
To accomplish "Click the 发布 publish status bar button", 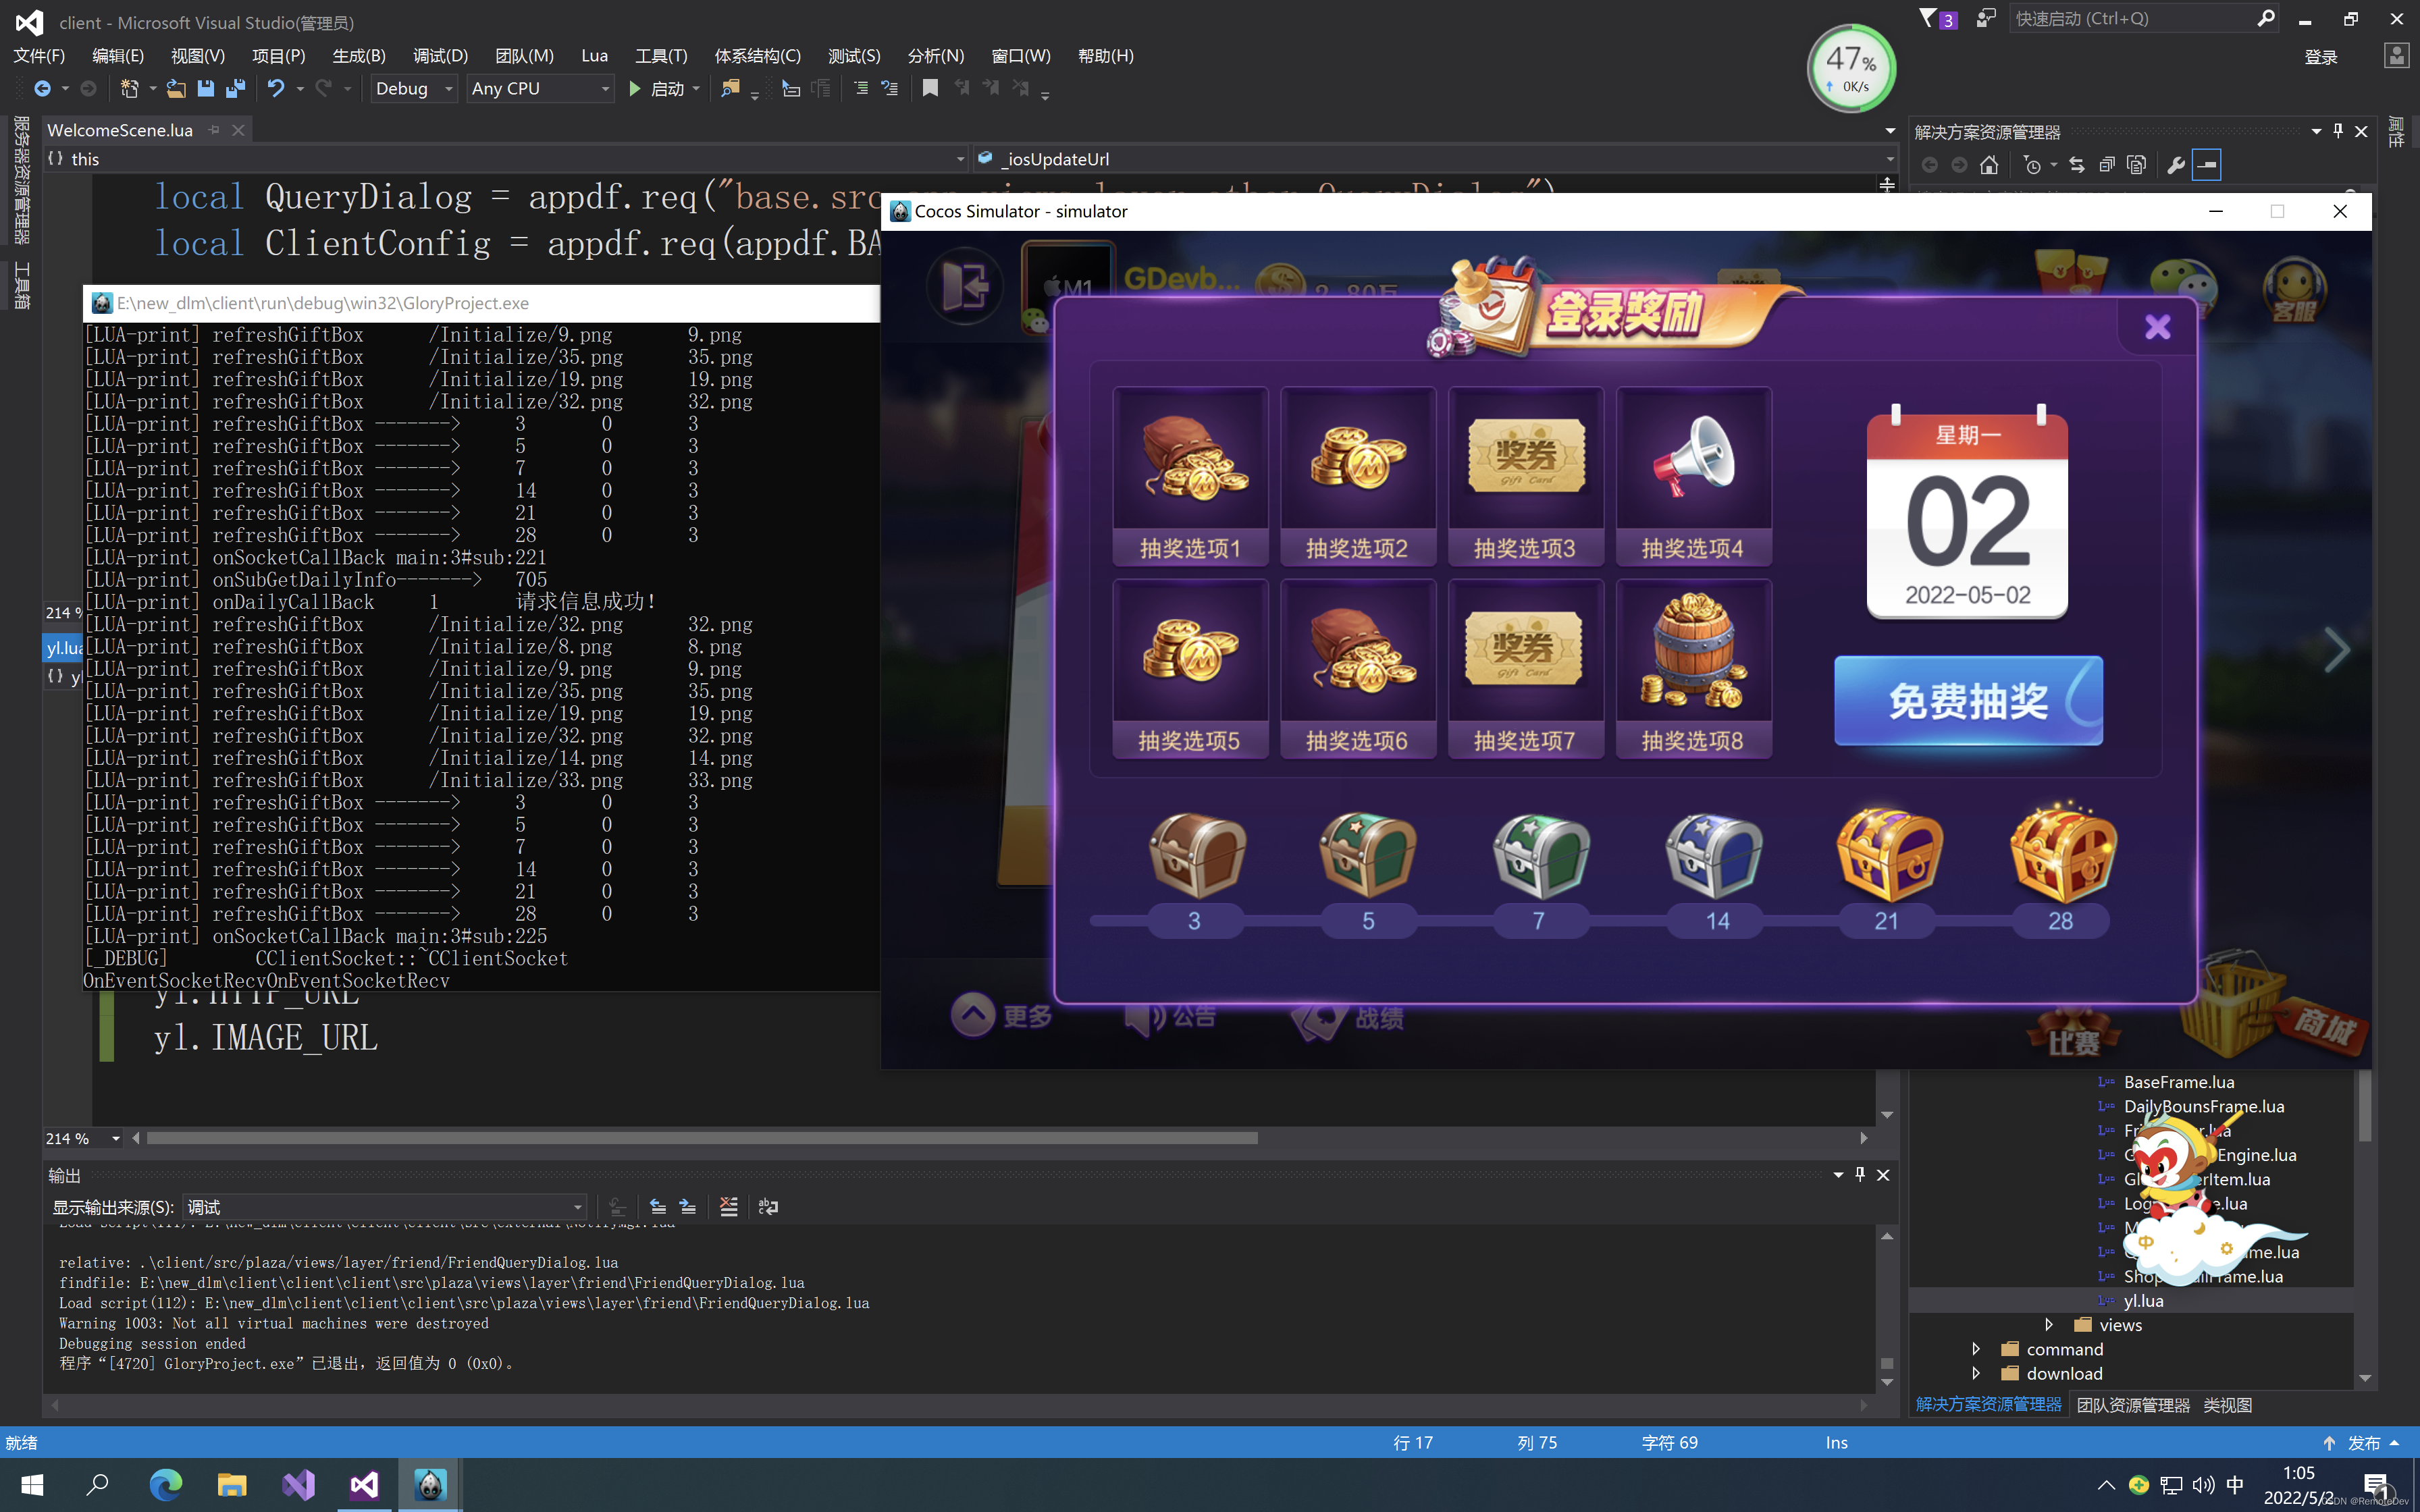I will tap(2364, 1443).
